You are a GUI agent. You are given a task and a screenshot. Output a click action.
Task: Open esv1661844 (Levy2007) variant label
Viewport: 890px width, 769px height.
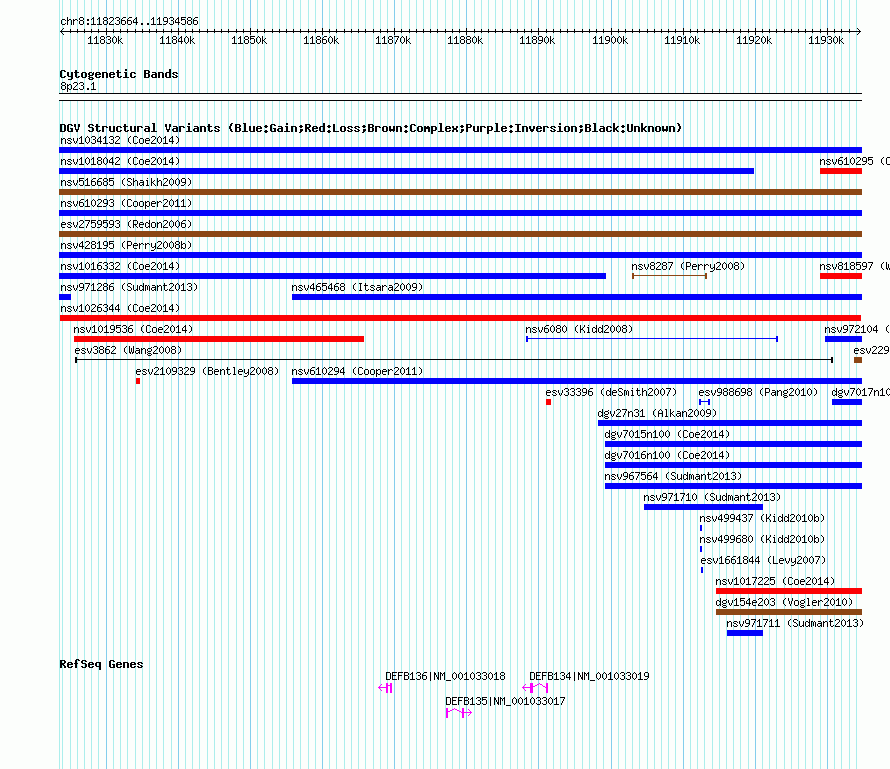(763, 560)
